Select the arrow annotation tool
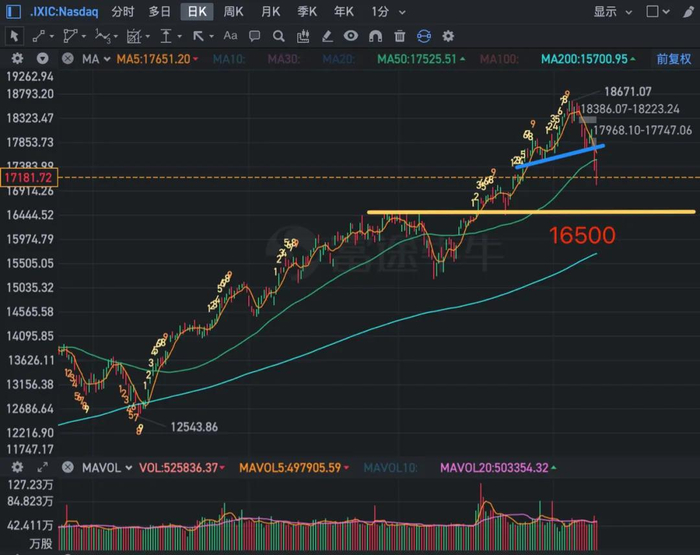 click(x=198, y=36)
